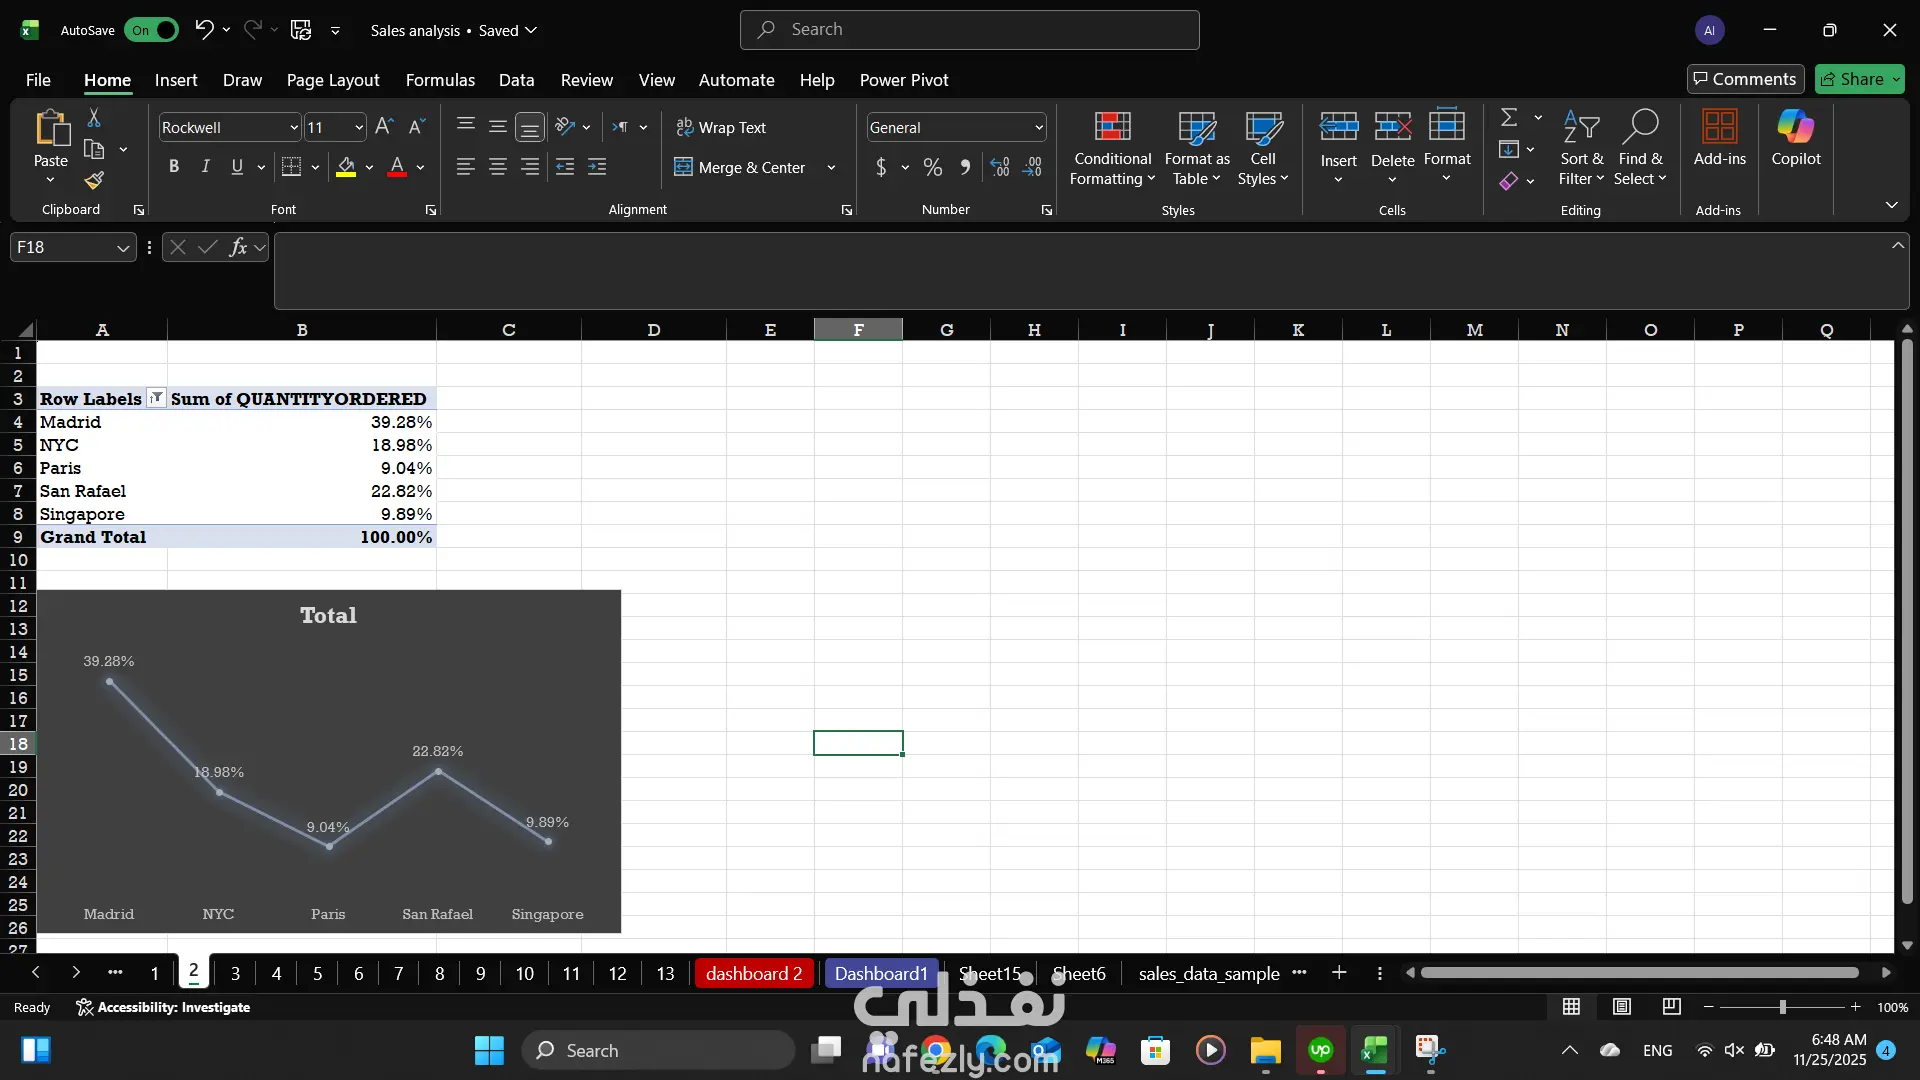
Task: Click the Percent Style icon
Action: pos(932,167)
